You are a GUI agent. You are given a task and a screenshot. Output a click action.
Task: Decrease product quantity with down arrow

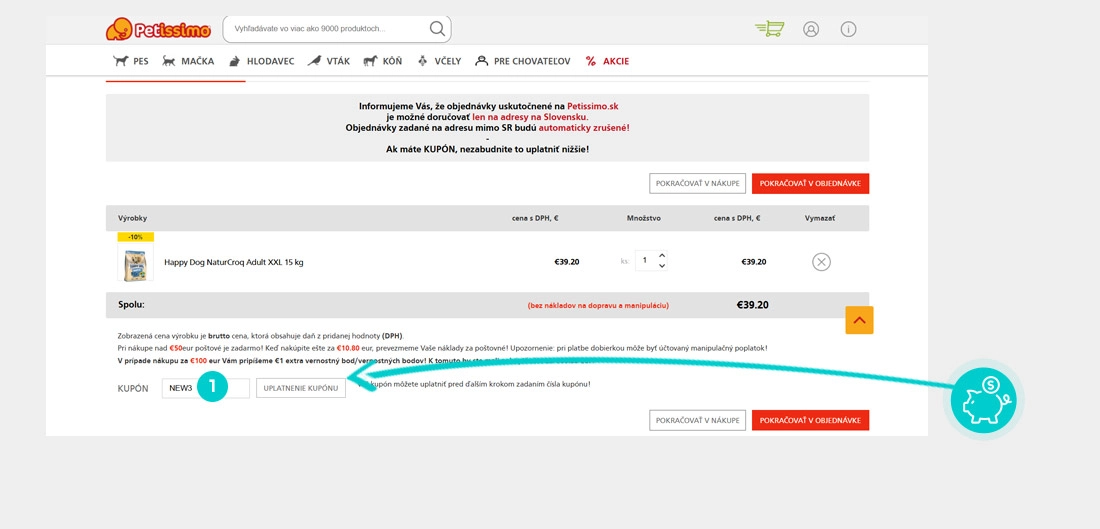pyautogui.click(x=662, y=267)
